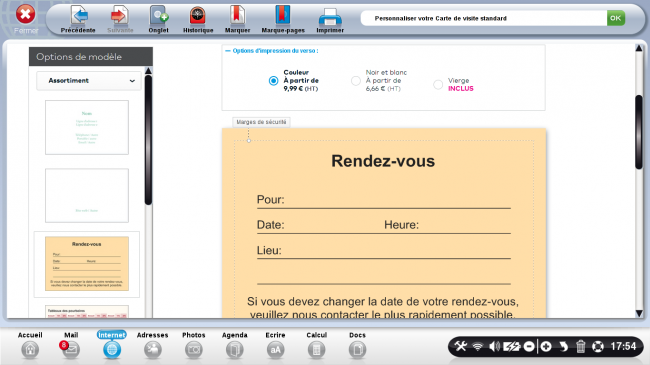Click the template panel scroll-up arrow
This screenshot has height=365, width=650.
click(x=148, y=71)
